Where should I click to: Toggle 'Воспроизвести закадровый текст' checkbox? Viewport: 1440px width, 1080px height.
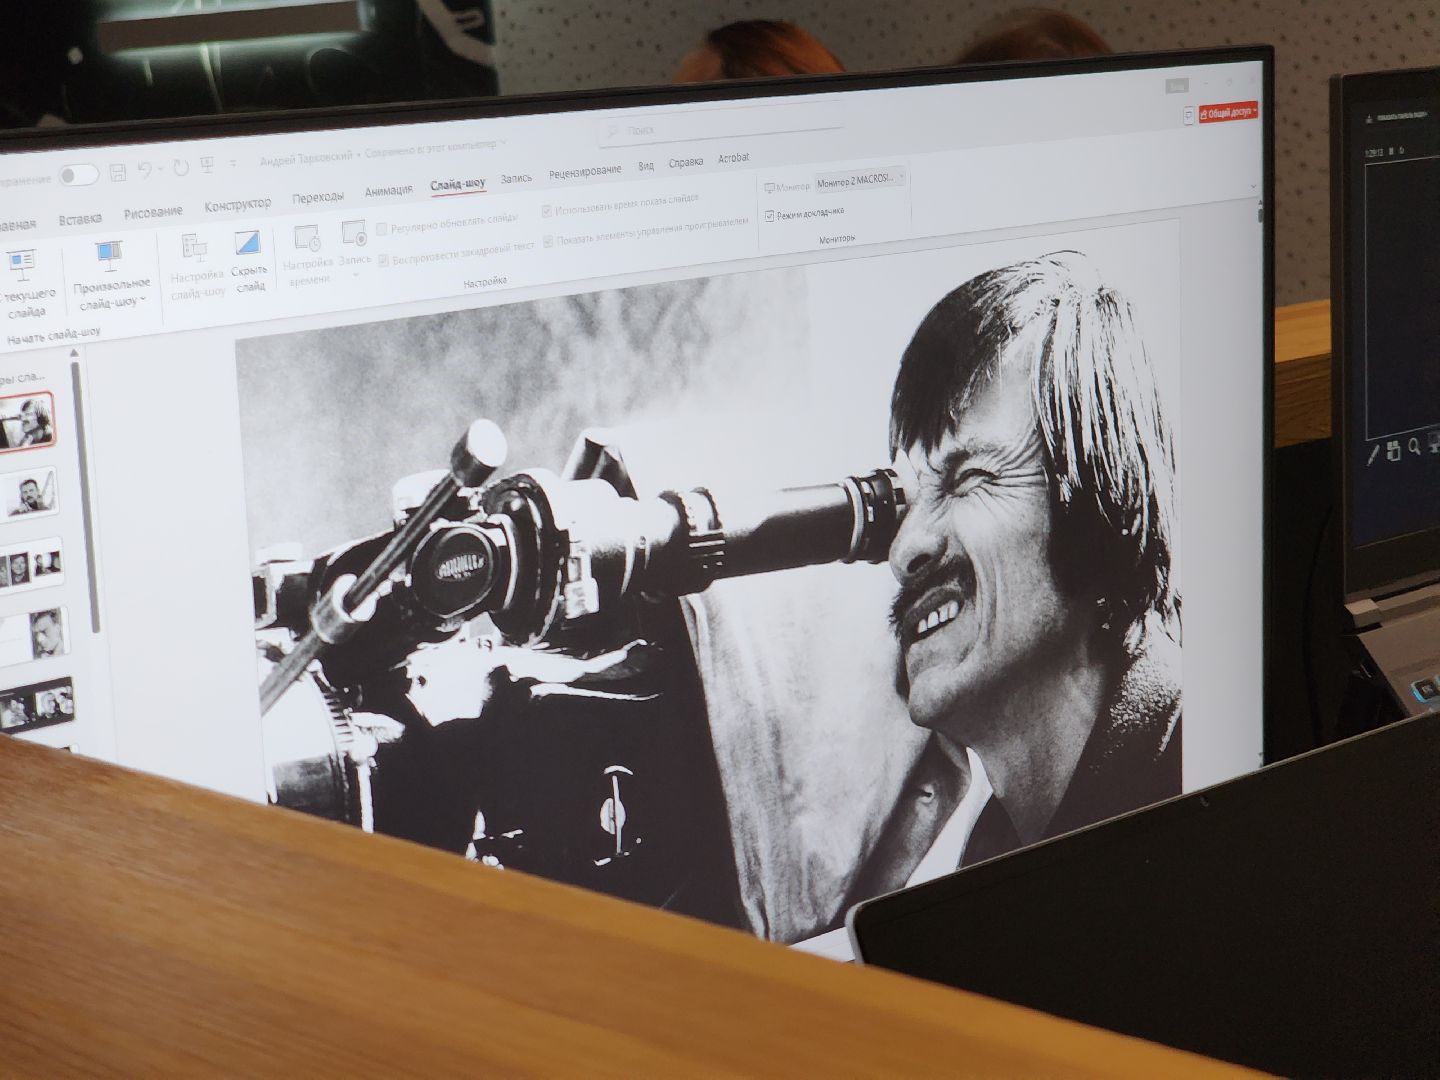(x=384, y=261)
